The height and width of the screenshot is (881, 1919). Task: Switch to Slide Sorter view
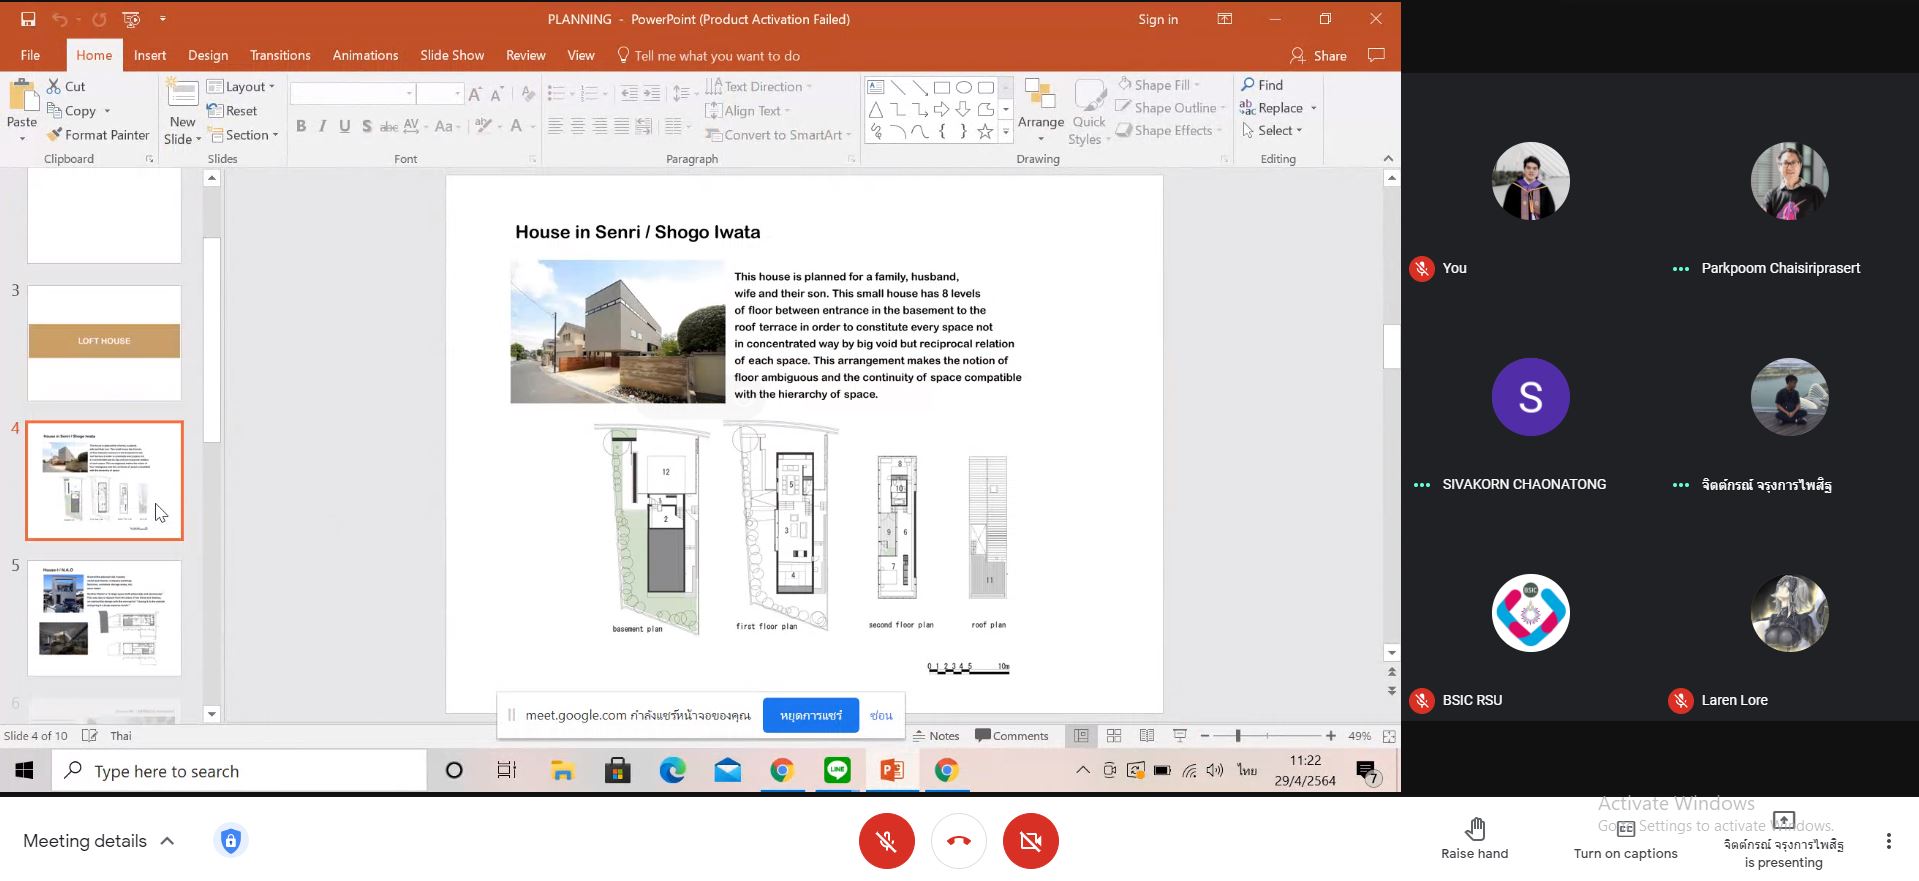tap(1114, 736)
